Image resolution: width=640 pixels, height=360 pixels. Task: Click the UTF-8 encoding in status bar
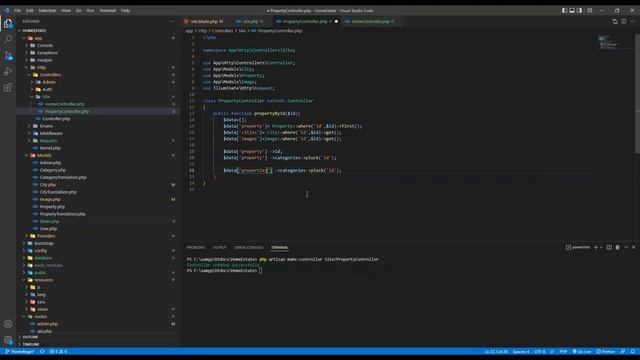click(x=540, y=351)
